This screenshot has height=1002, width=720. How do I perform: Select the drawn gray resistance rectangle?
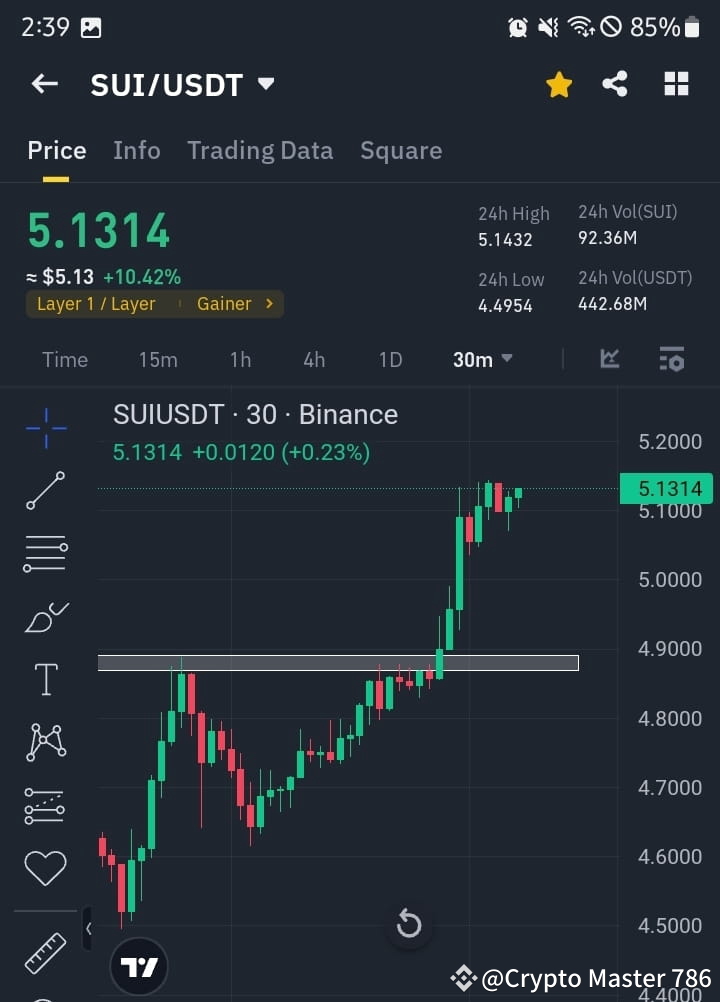pyautogui.click(x=338, y=663)
